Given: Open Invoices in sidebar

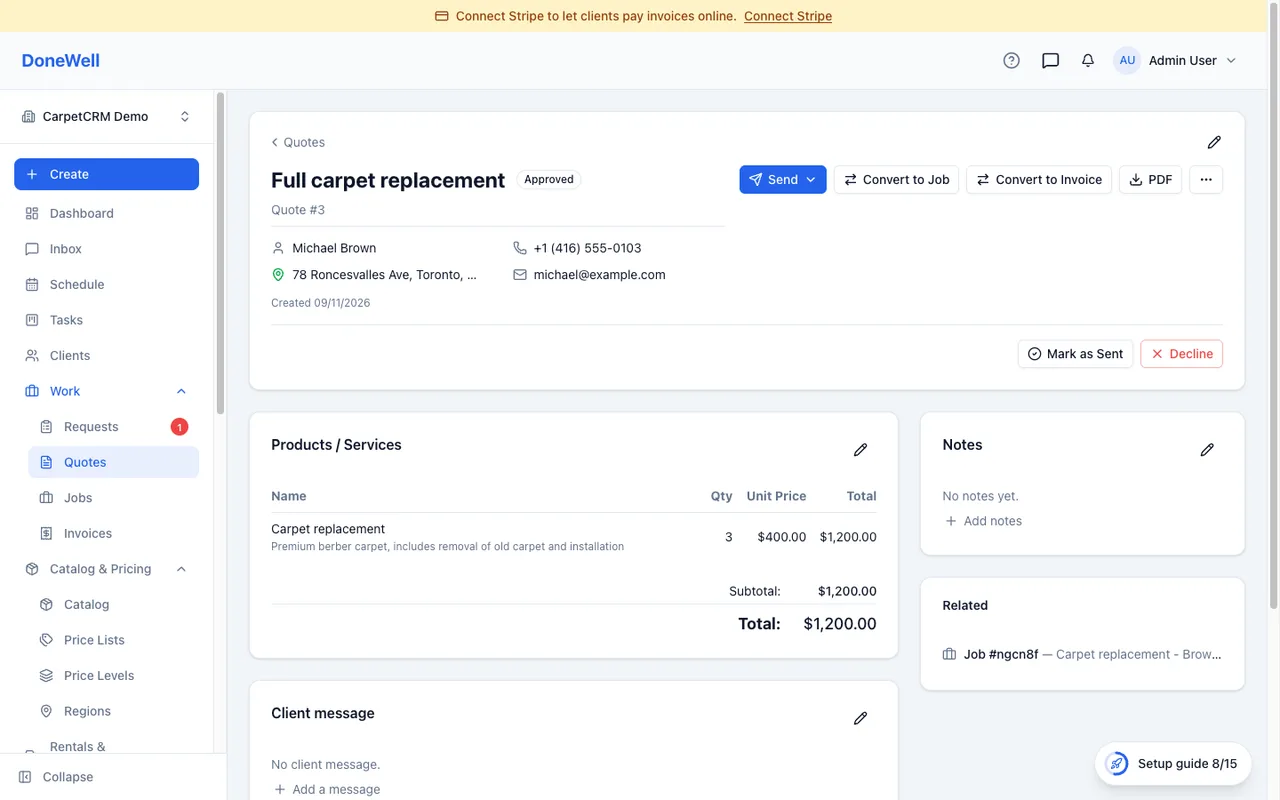Looking at the screenshot, I should coord(113,534).
